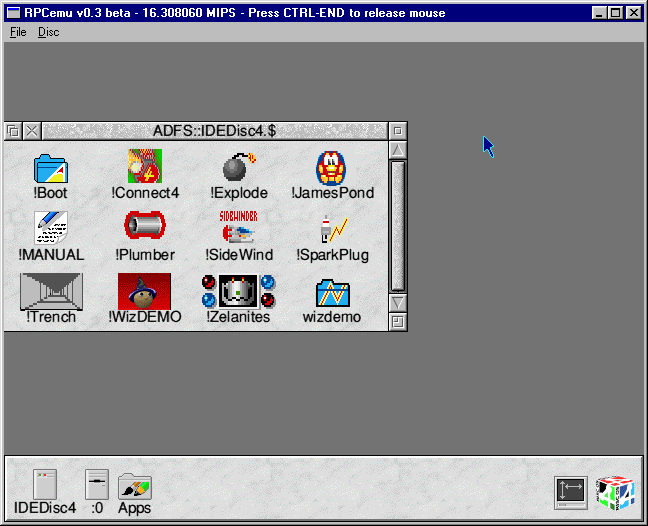The image size is (648, 526).
Task: Open the !MANUAL document icon
Action: [51, 229]
